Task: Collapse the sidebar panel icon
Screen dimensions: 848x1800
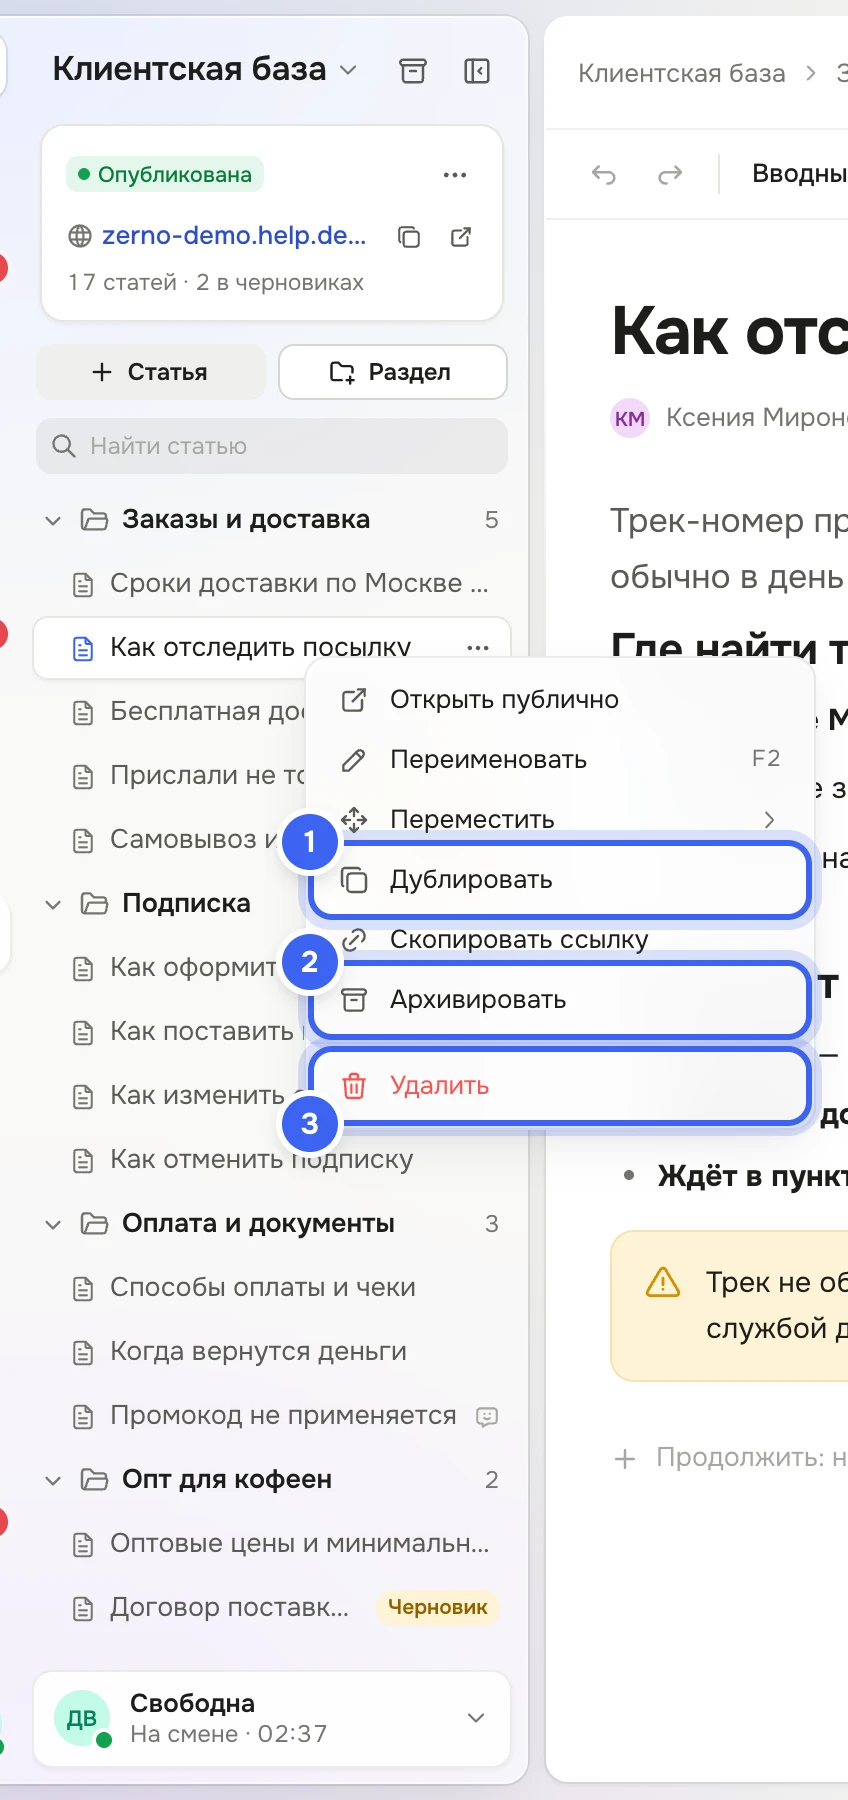Action: [x=477, y=71]
